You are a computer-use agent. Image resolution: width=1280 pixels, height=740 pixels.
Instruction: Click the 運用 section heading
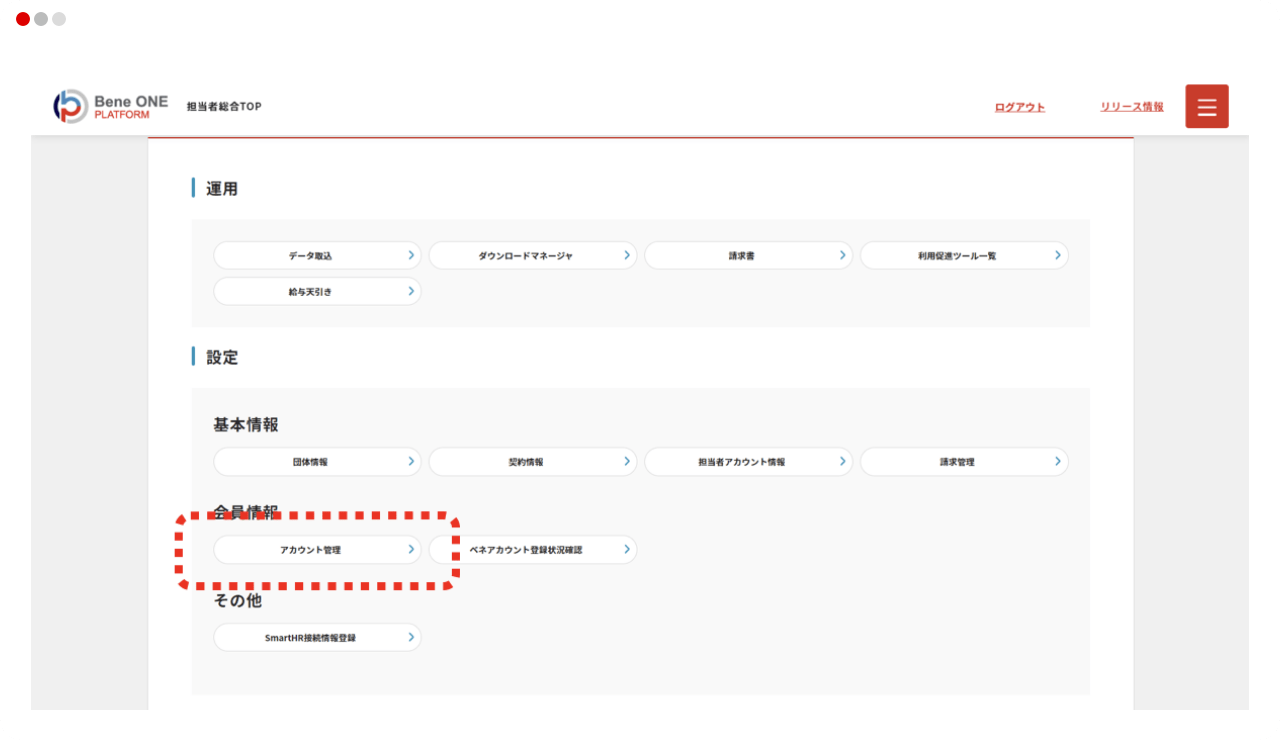(222, 189)
